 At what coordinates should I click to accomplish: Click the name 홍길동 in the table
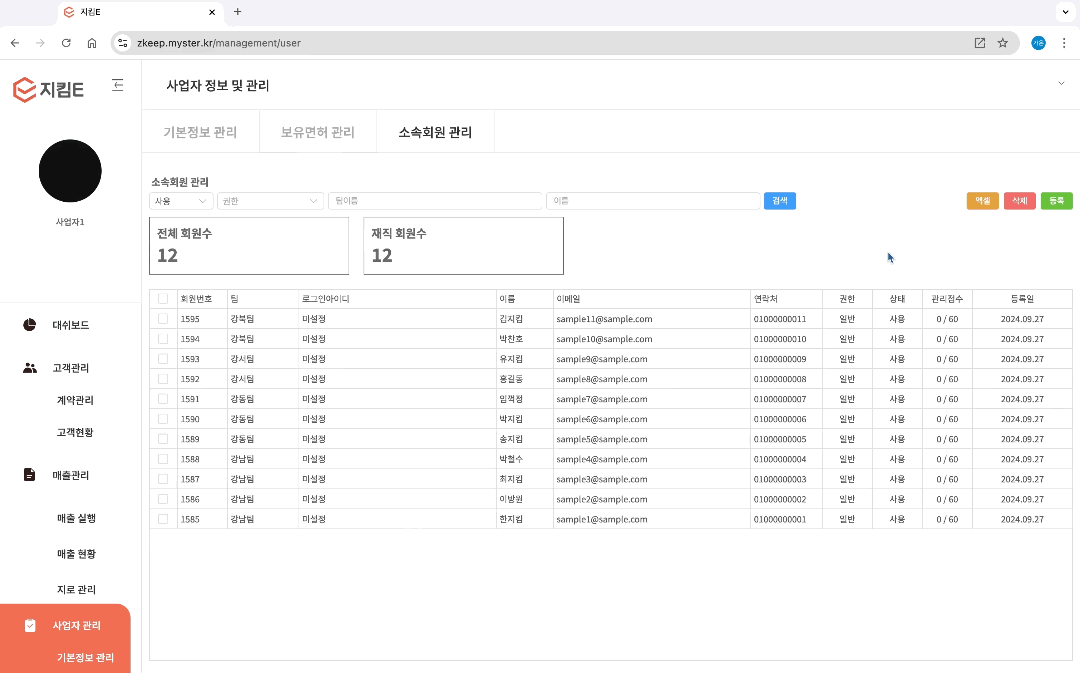511,379
